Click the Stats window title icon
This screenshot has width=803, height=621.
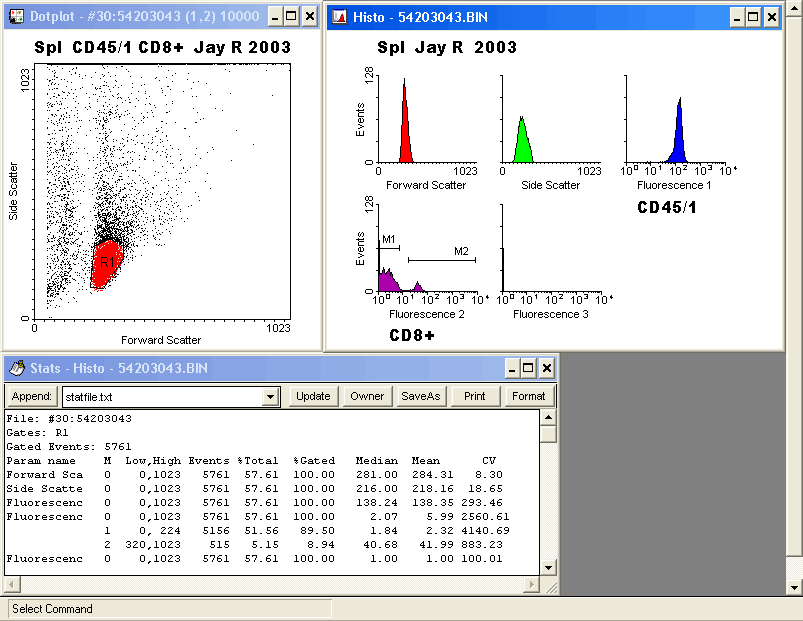[x=16, y=368]
